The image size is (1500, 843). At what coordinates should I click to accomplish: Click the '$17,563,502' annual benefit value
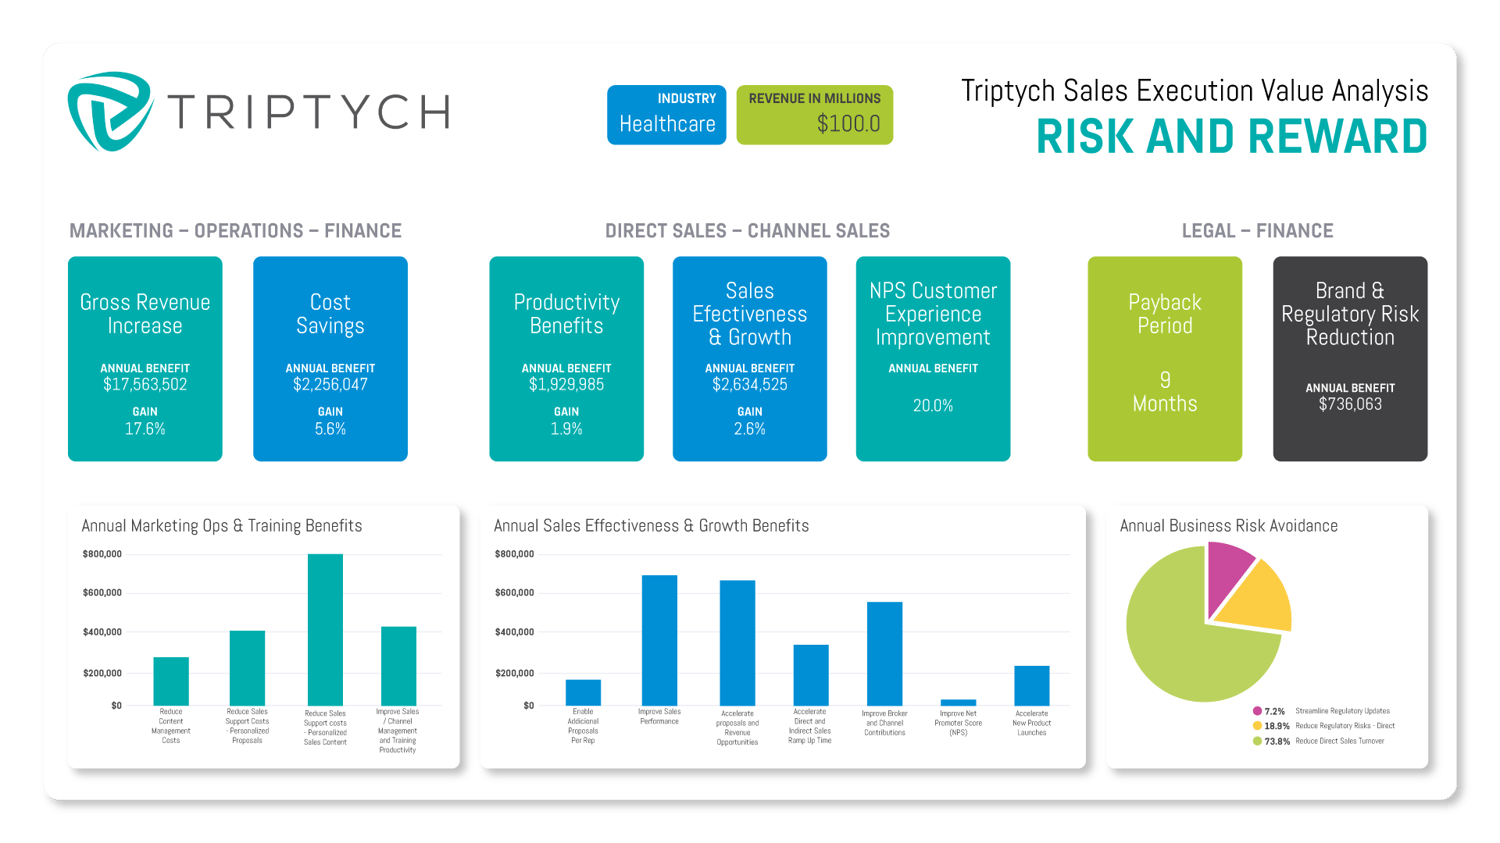coord(145,385)
